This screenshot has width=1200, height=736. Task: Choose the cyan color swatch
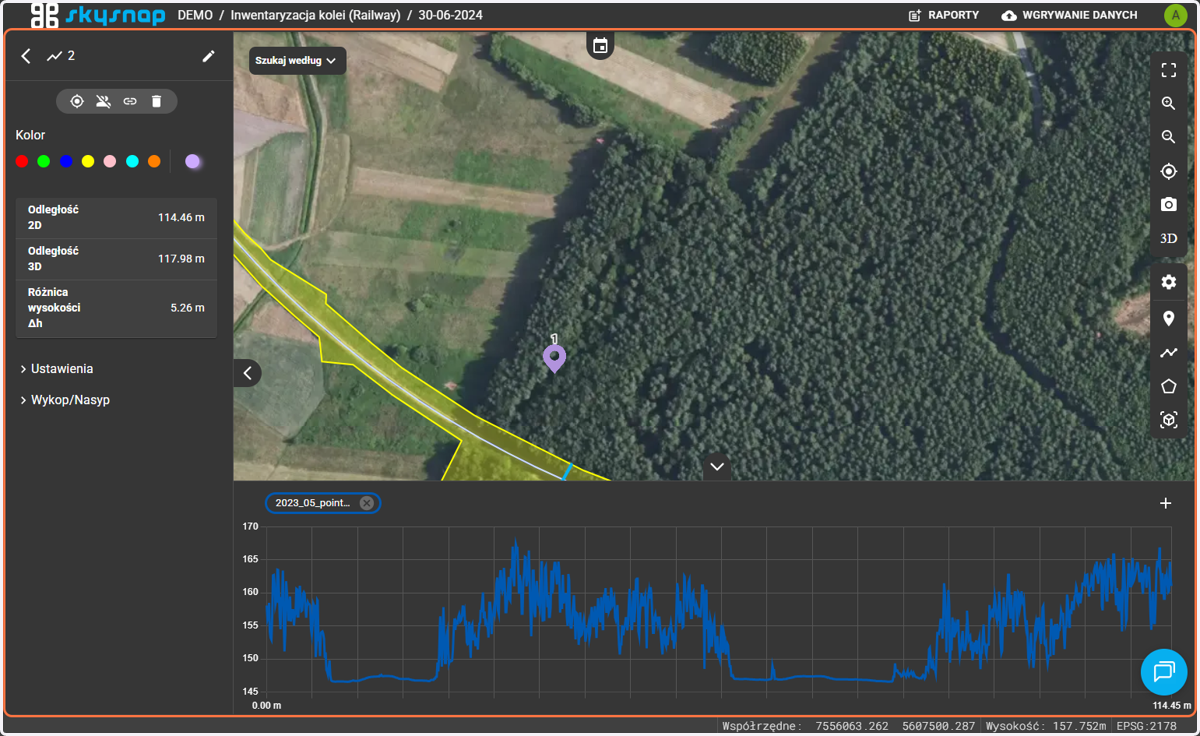pyautogui.click(x=132, y=161)
